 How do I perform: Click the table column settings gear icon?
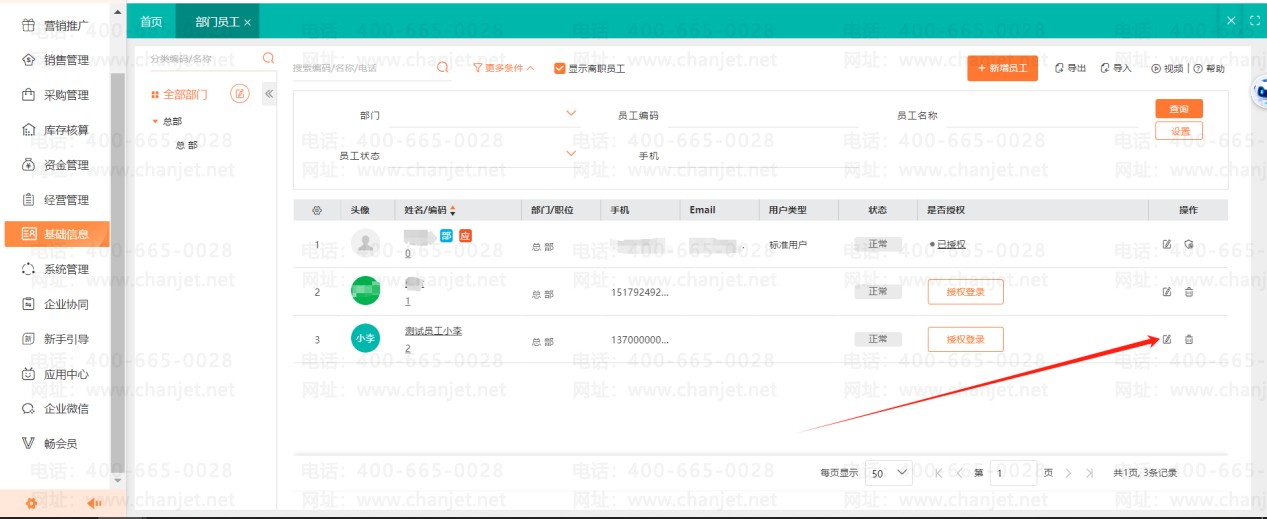point(317,210)
